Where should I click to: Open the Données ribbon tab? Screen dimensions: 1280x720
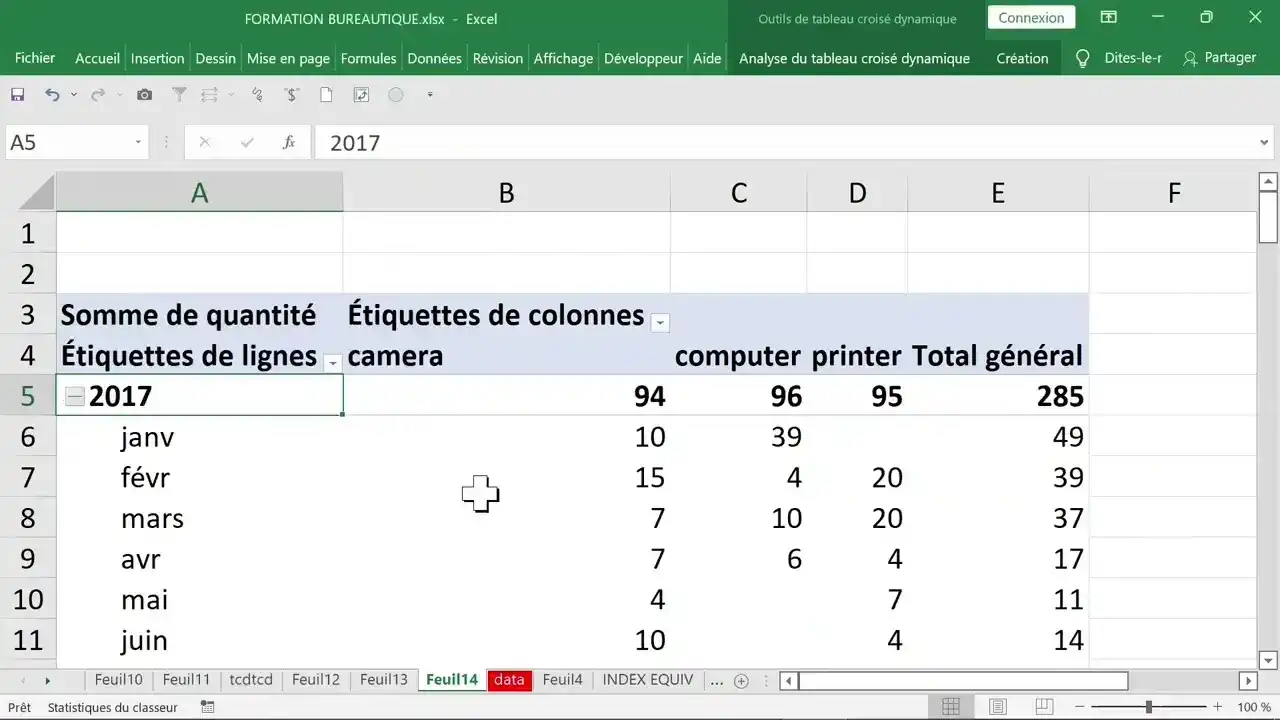pyautogui.click(x=434, y=58)
